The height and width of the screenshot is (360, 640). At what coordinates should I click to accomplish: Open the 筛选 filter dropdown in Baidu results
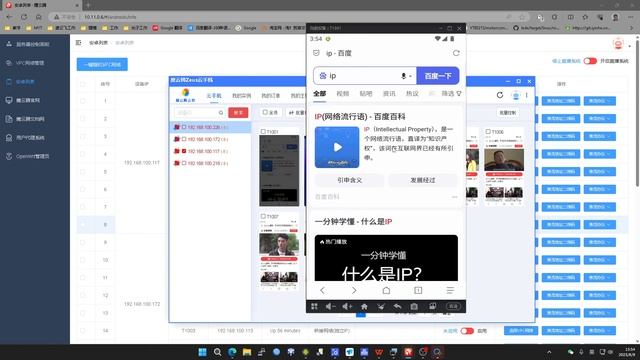(x=451, y=93)
